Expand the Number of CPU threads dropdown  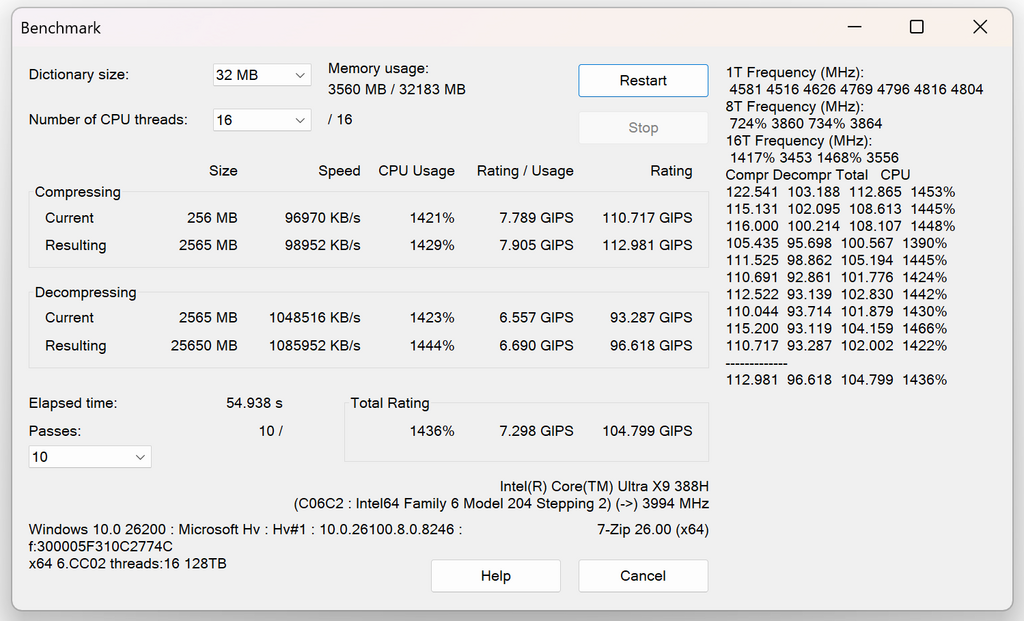260,119
